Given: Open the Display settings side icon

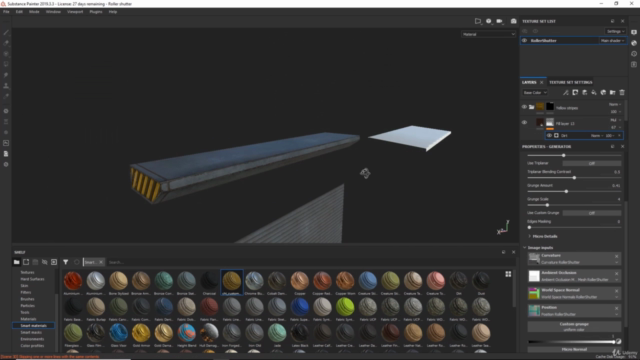Looking at the screenshot, I should [634, 32].
